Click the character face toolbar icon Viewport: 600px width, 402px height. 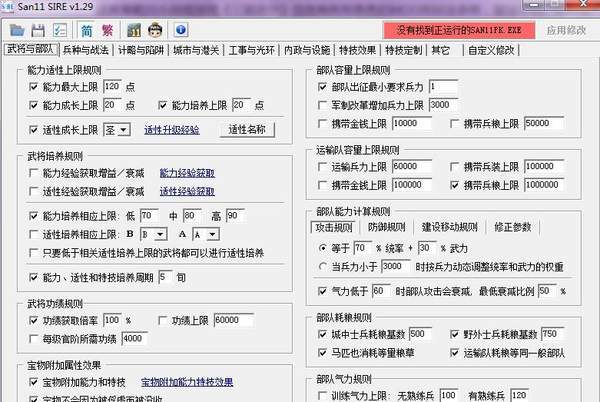click(155, 30)
